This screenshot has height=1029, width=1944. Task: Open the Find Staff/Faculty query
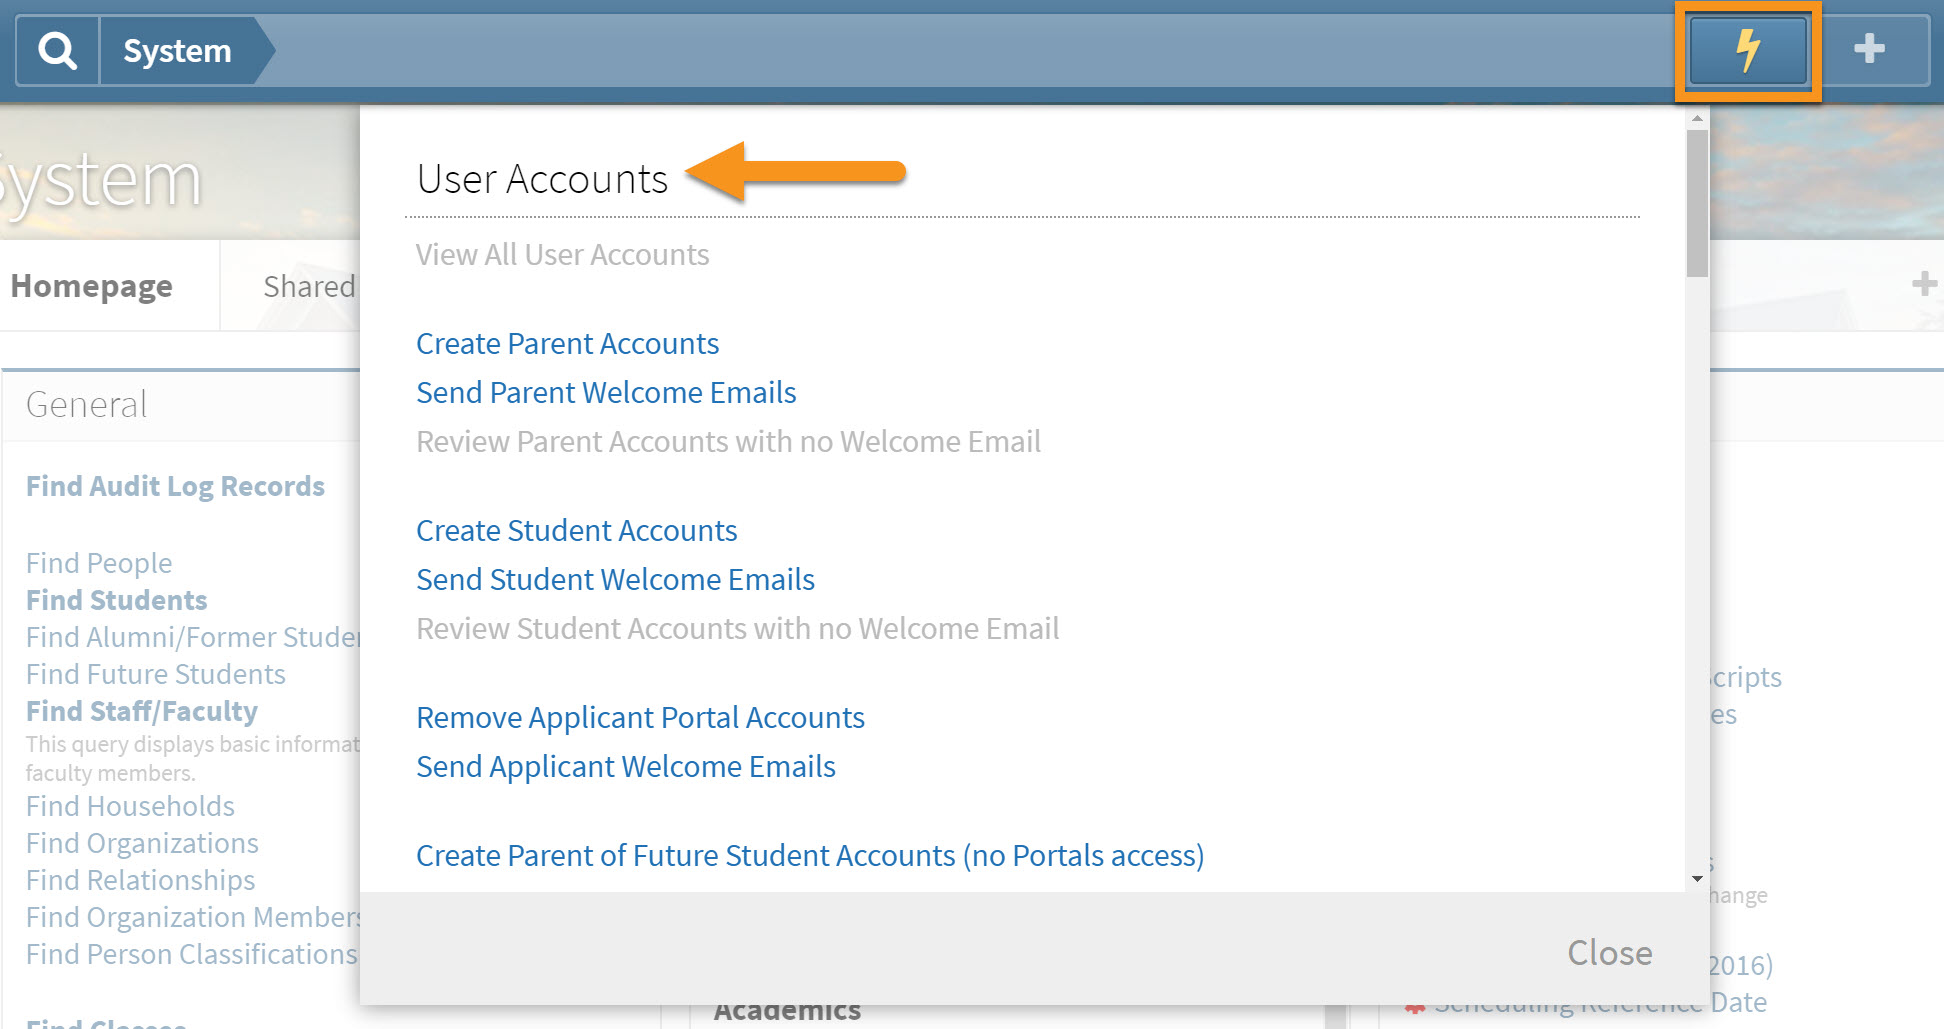pyautogui.click(x=141, y=711)
